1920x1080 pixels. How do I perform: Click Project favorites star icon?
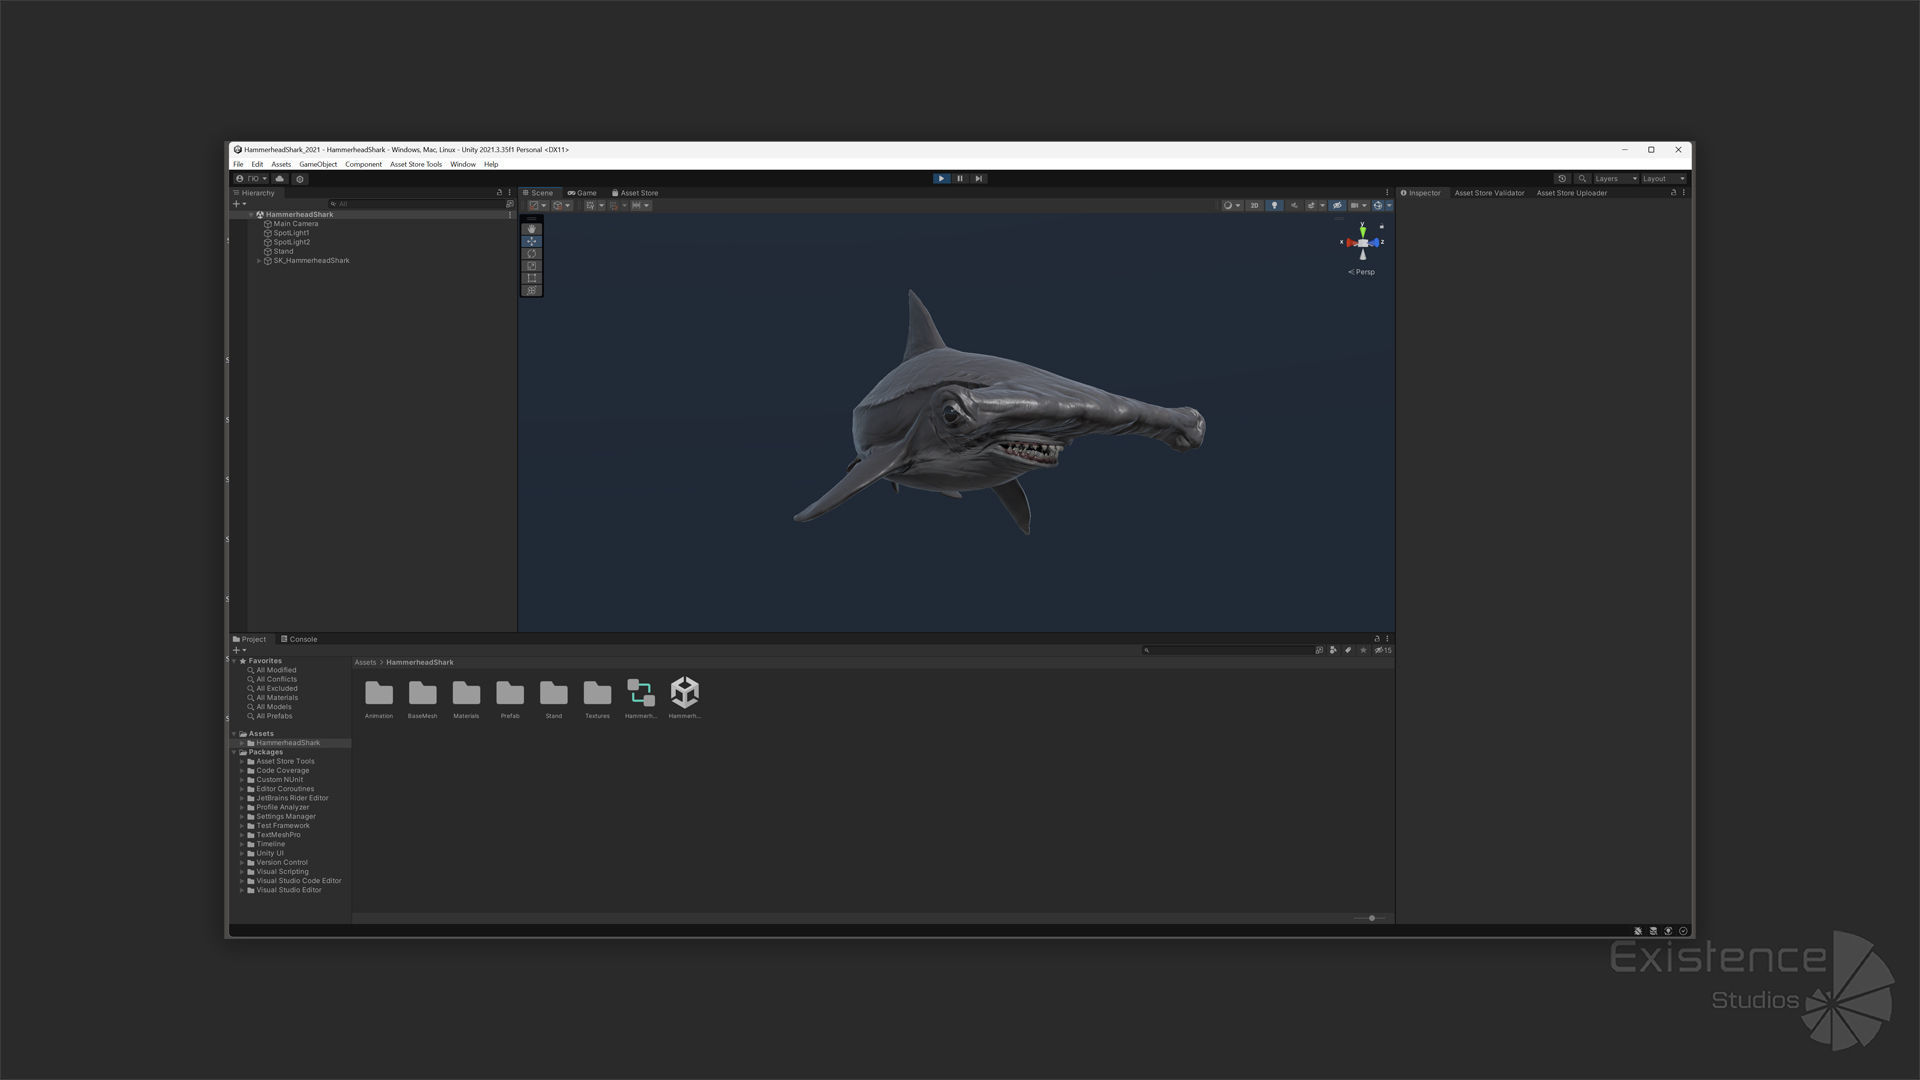[1363, 650]
